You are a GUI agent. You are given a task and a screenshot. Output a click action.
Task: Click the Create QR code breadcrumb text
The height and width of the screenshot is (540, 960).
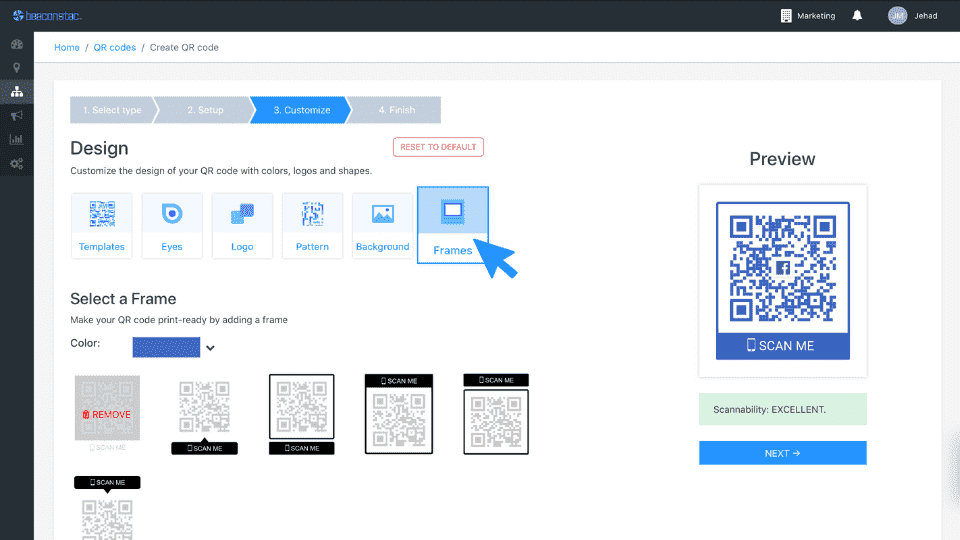point(184,47)
